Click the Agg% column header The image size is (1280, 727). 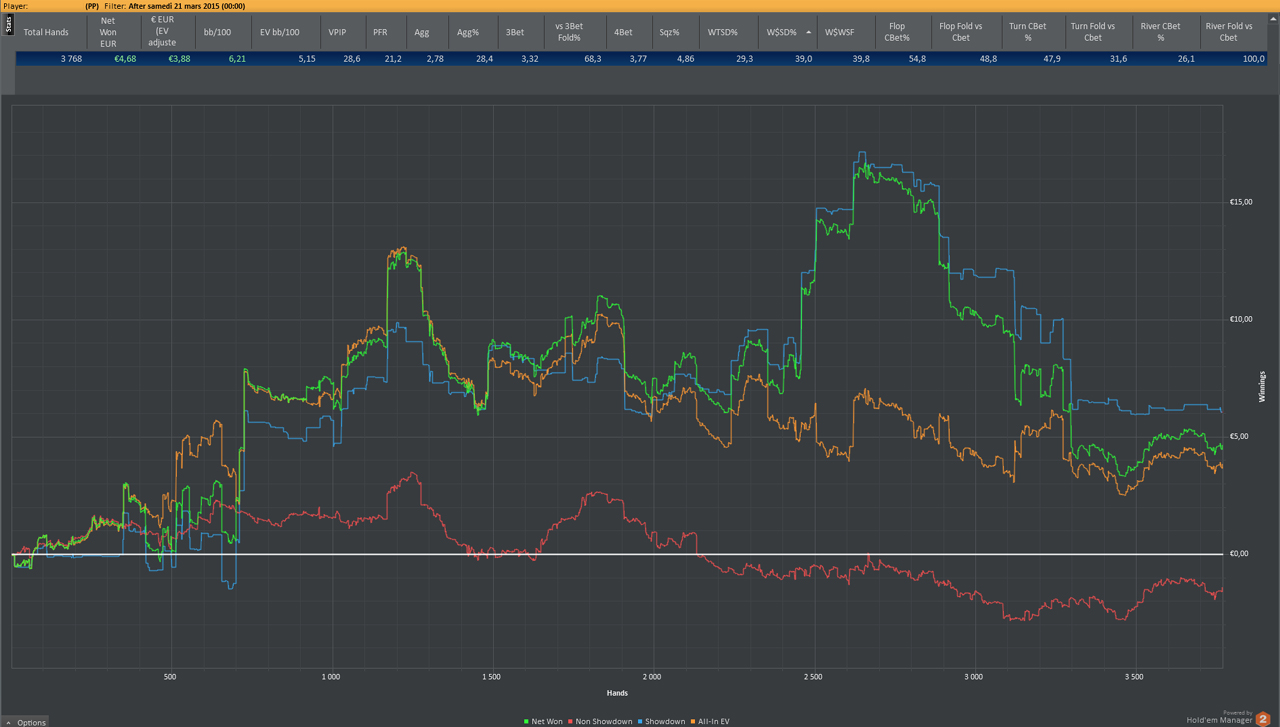click(x=473, y=32)
